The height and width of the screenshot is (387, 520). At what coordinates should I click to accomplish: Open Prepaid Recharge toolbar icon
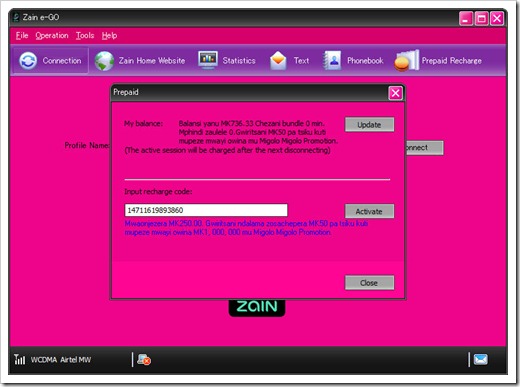point(406,60)
